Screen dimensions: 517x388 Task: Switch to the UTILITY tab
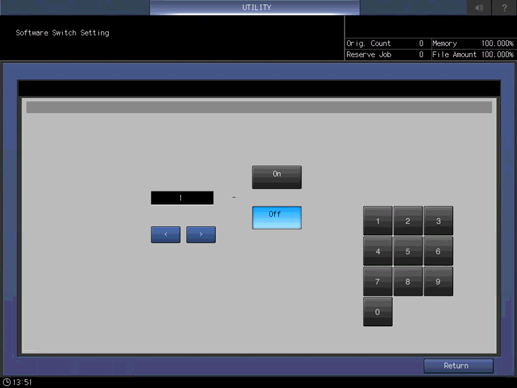coord(255,7)
